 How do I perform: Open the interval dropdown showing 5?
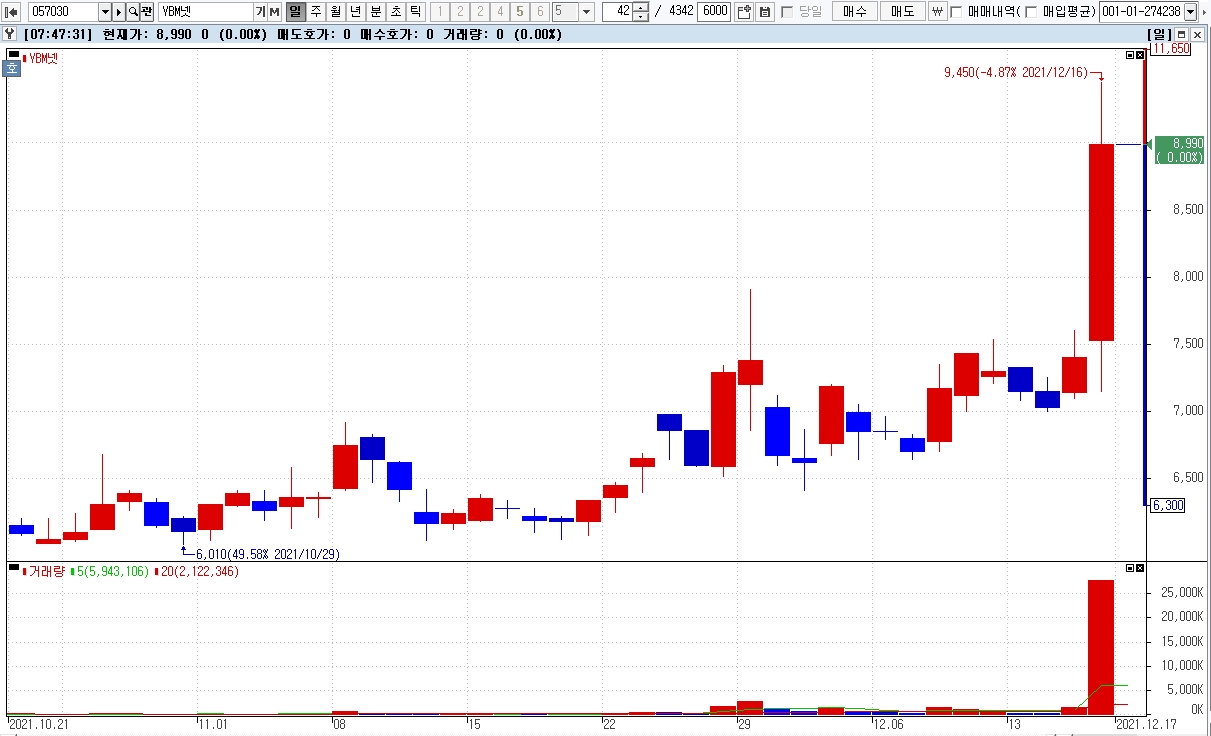pyautogui.click(x=586, y=12)
